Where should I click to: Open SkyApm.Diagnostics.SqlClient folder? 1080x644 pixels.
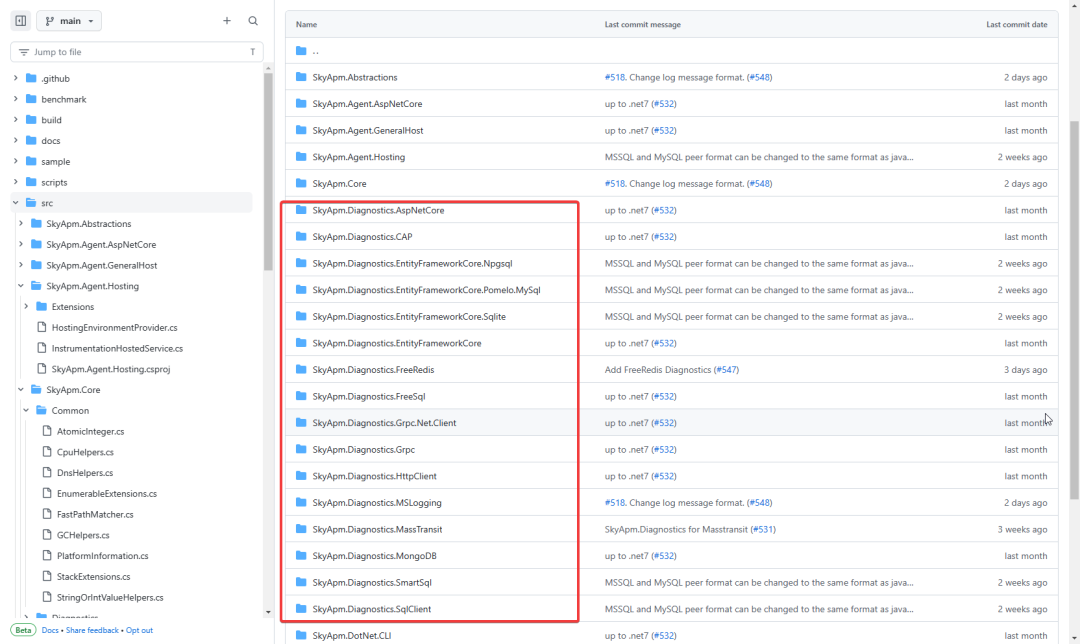[x=372, y=609]
